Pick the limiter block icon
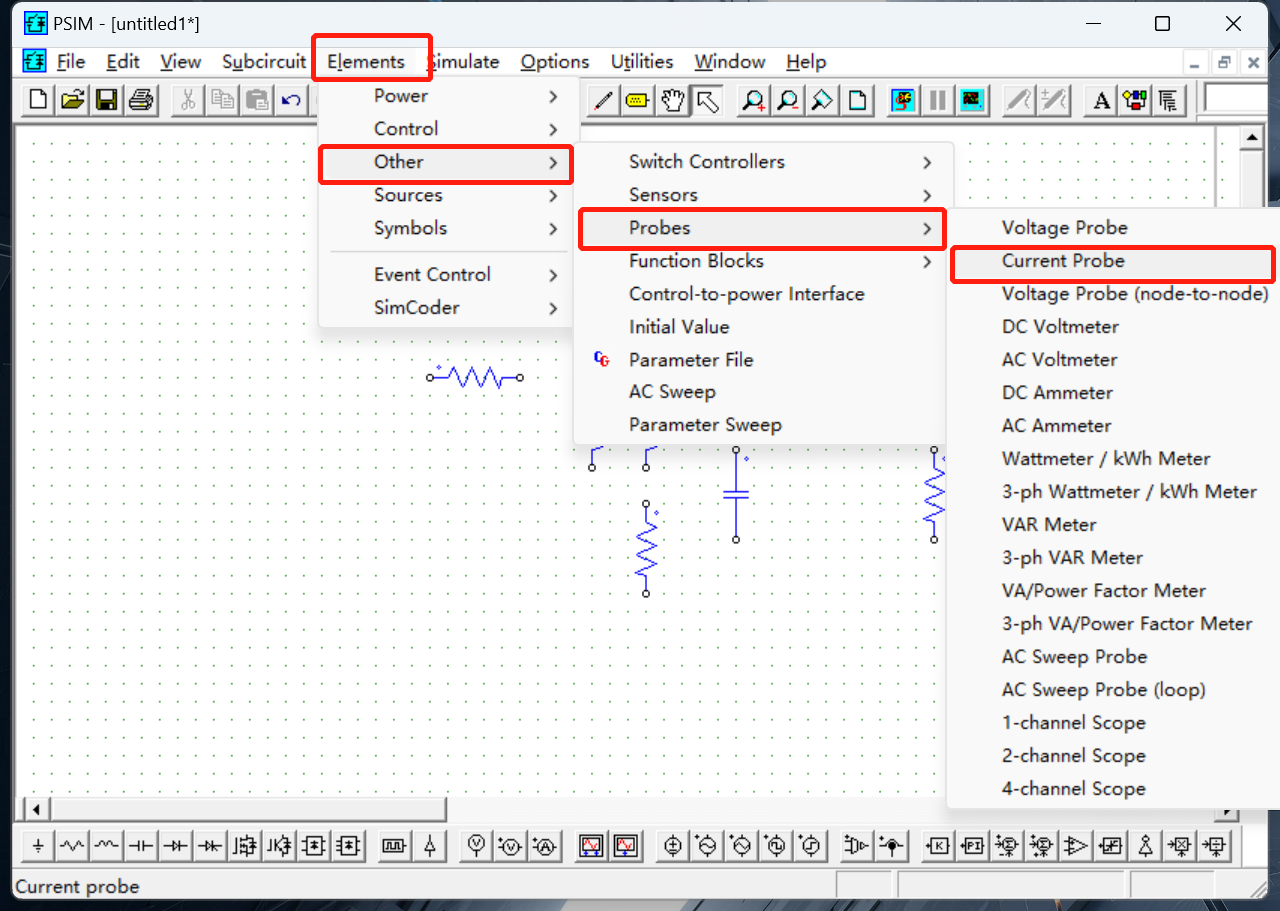Viewport: 1280px width, 911px height. 1110,846
